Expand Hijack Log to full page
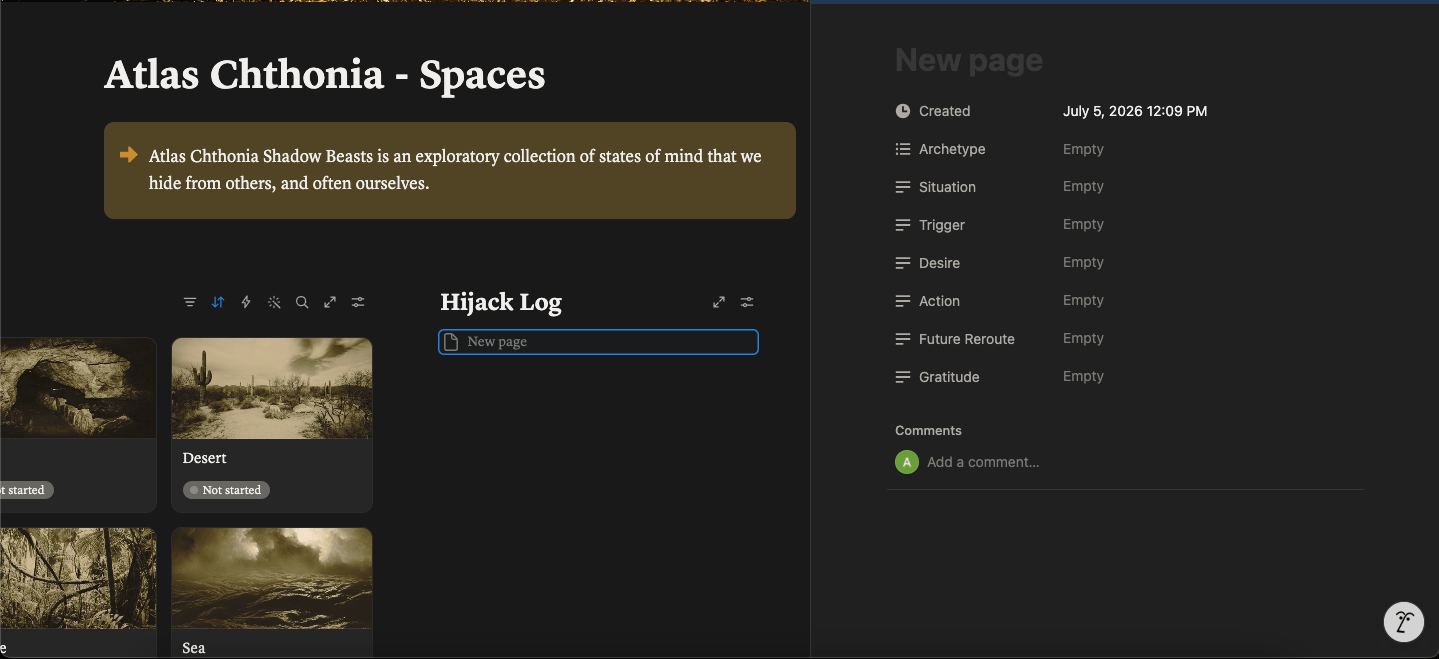 point(719,302)
